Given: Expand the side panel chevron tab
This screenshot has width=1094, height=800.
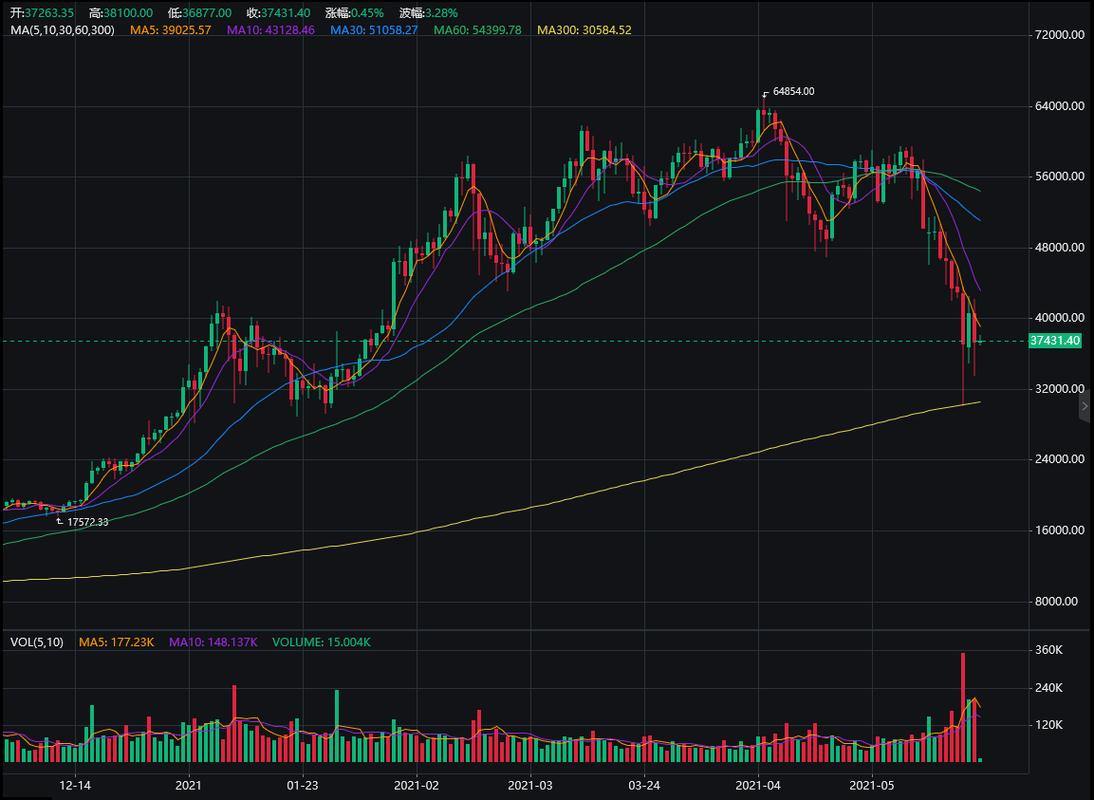Looking at the screenshot, I should click(x=1085, y=406).
